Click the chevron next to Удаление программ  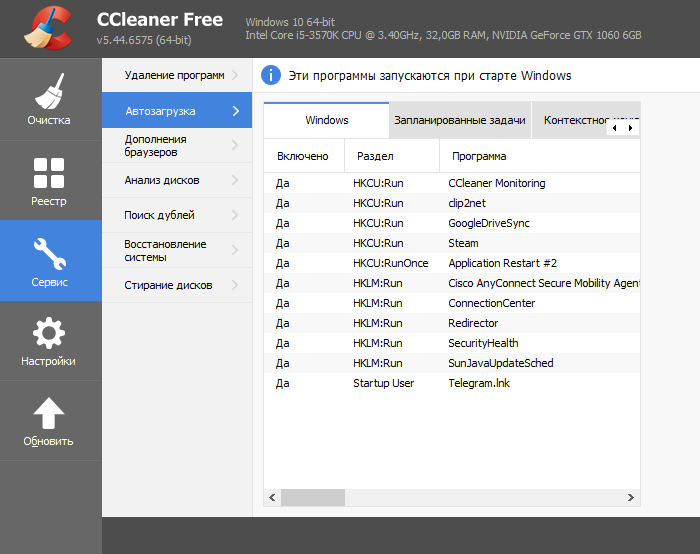click(235, 75)
